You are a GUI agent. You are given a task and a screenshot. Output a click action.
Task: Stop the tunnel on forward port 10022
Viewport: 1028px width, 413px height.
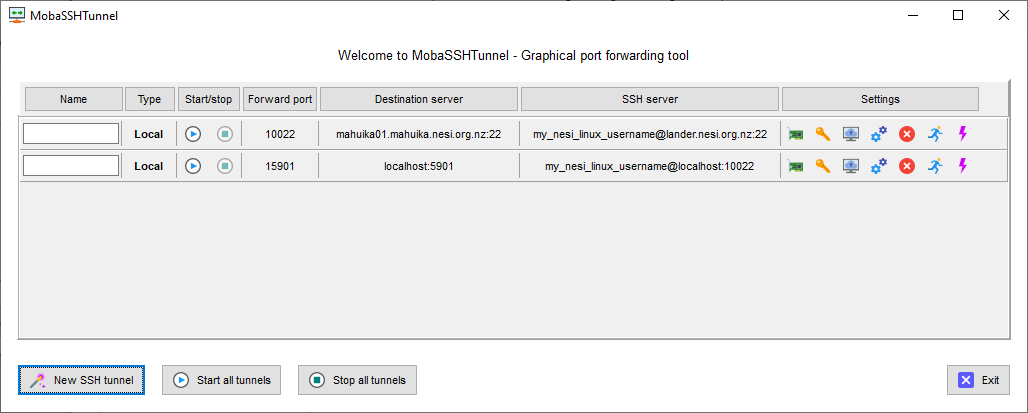(225, 134)
